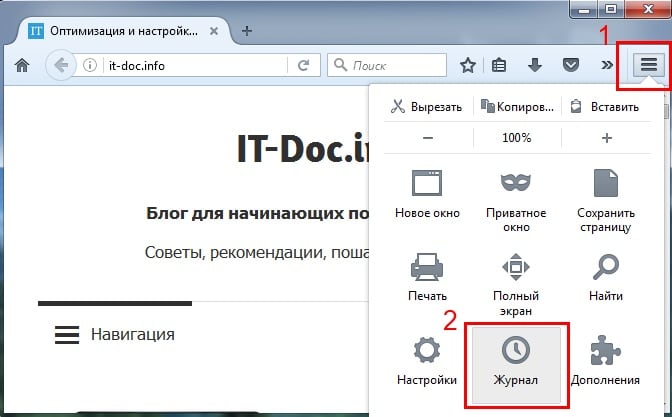Toggle the hamburger menu button
672x417 pixels.
coord(649,66)
